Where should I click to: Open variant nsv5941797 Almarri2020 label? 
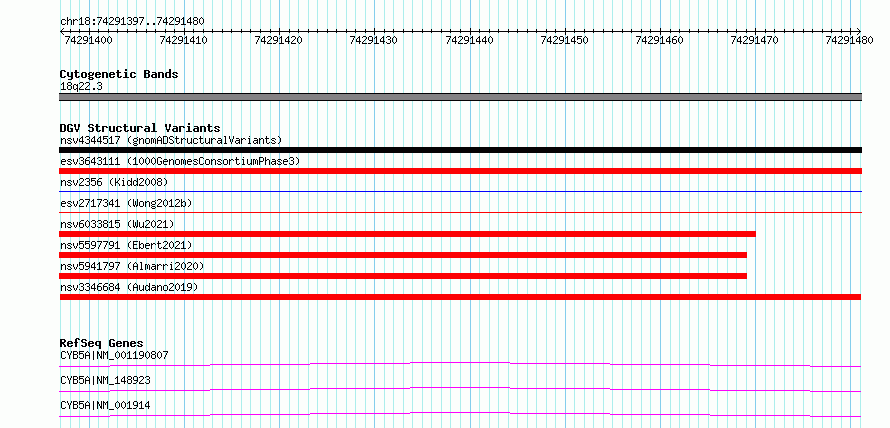click(132, 266)
